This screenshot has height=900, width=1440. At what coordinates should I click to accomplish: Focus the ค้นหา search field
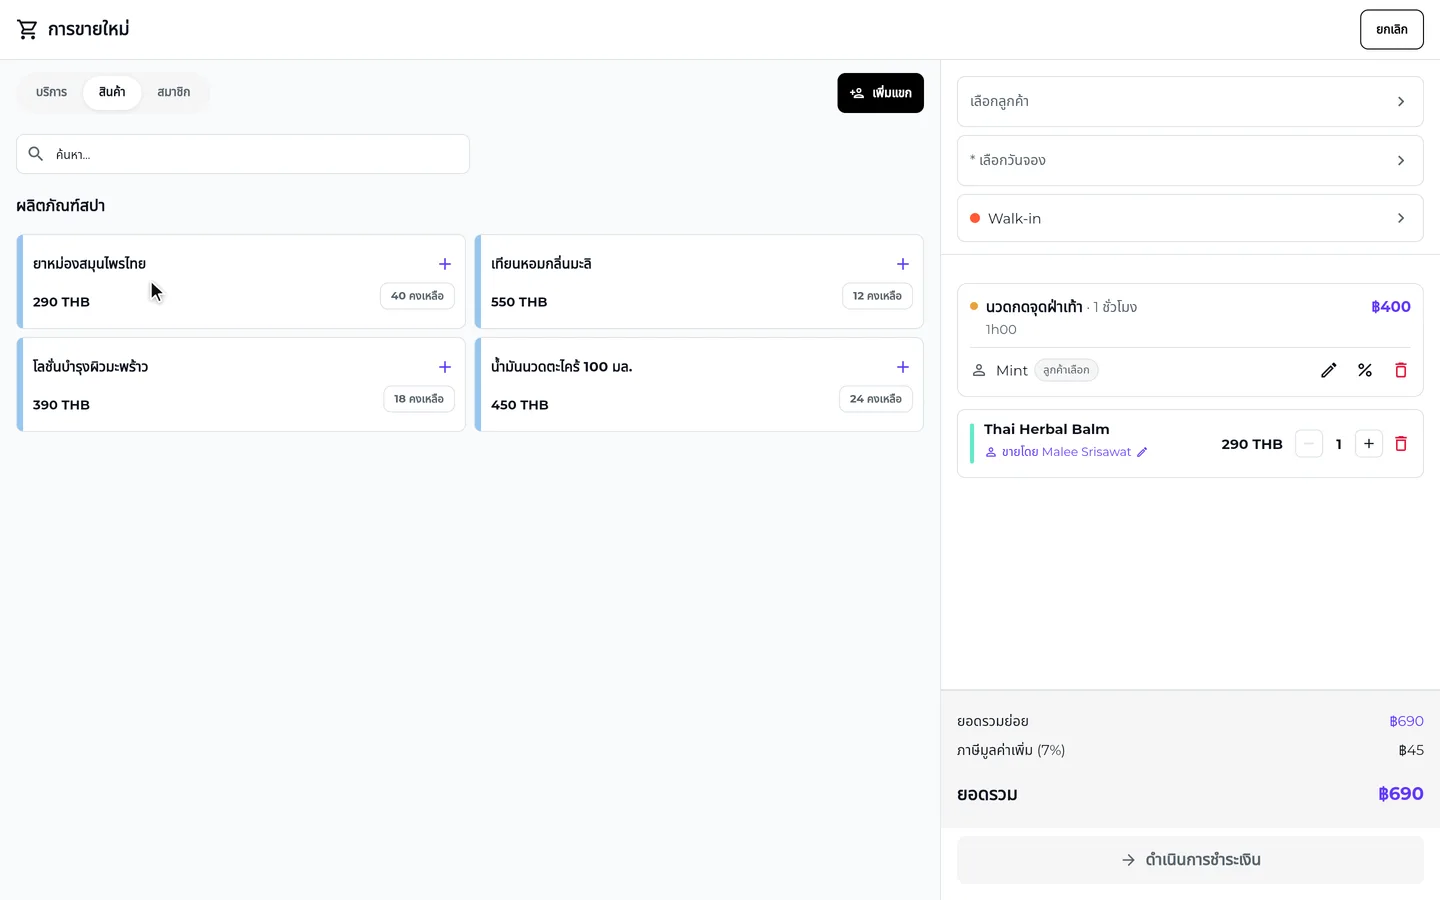243,154
